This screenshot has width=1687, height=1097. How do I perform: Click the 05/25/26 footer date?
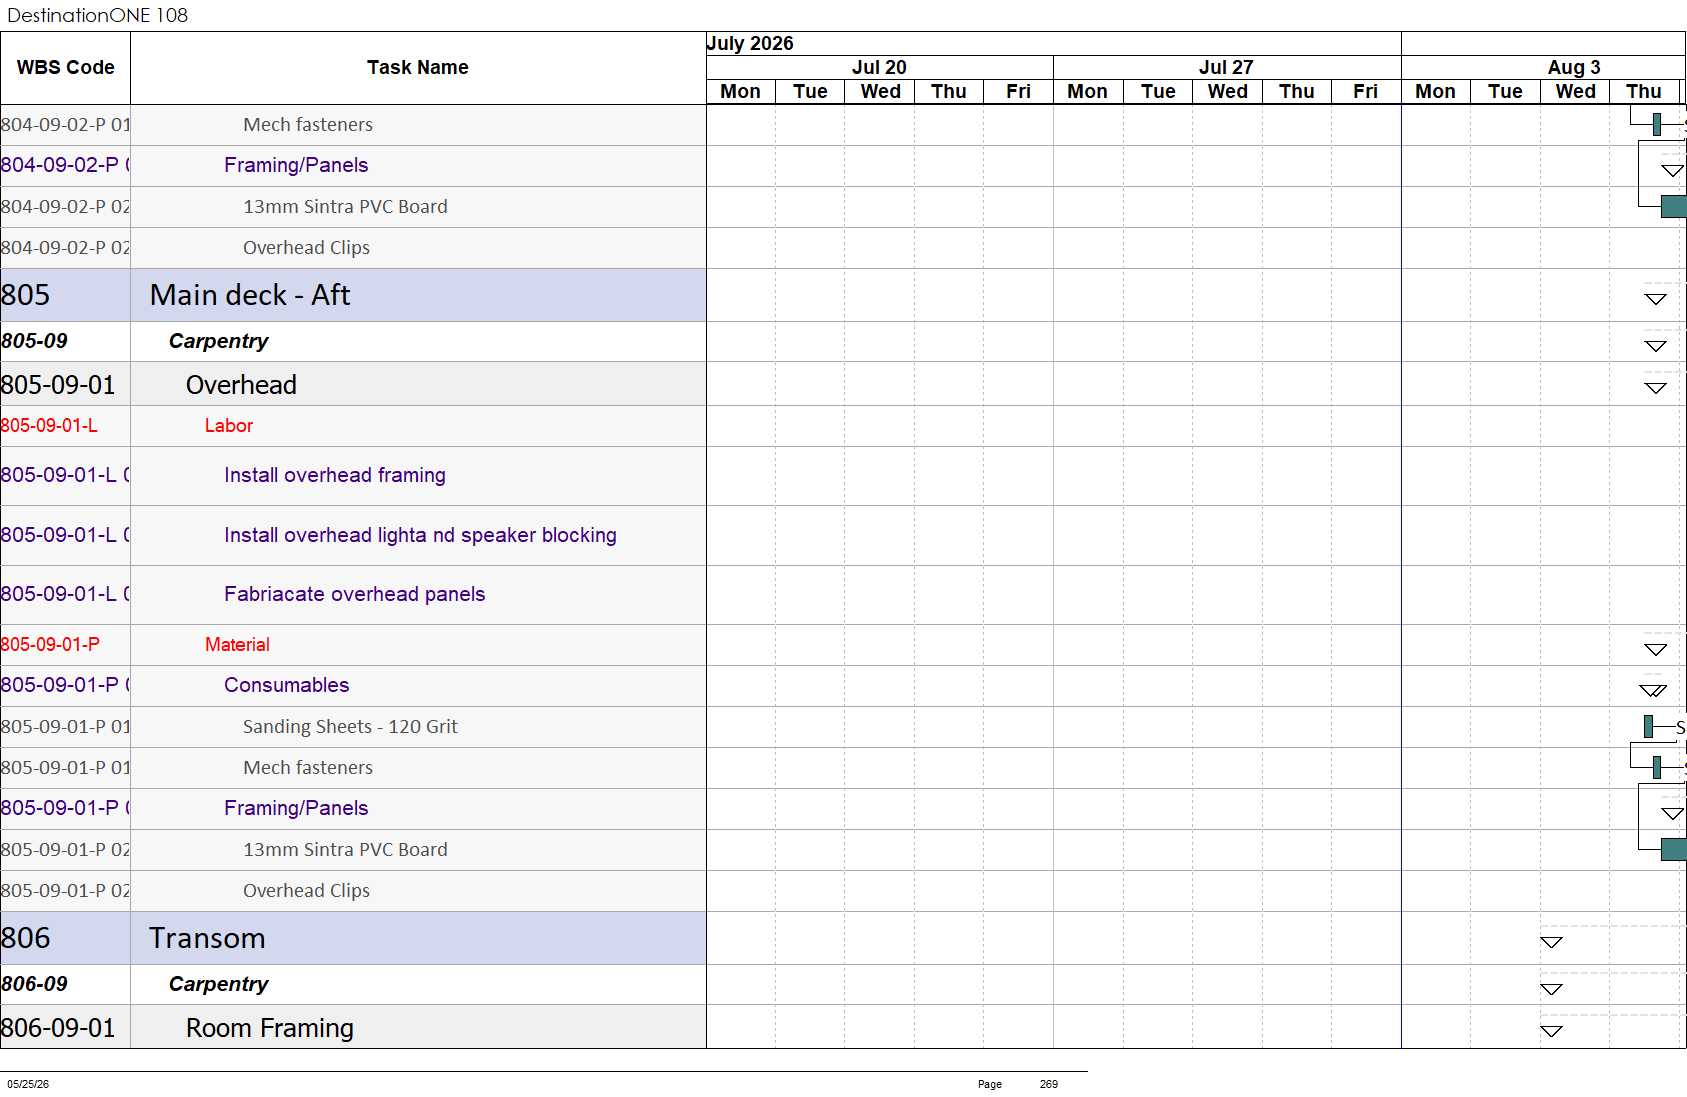[x=28, y=1084]
